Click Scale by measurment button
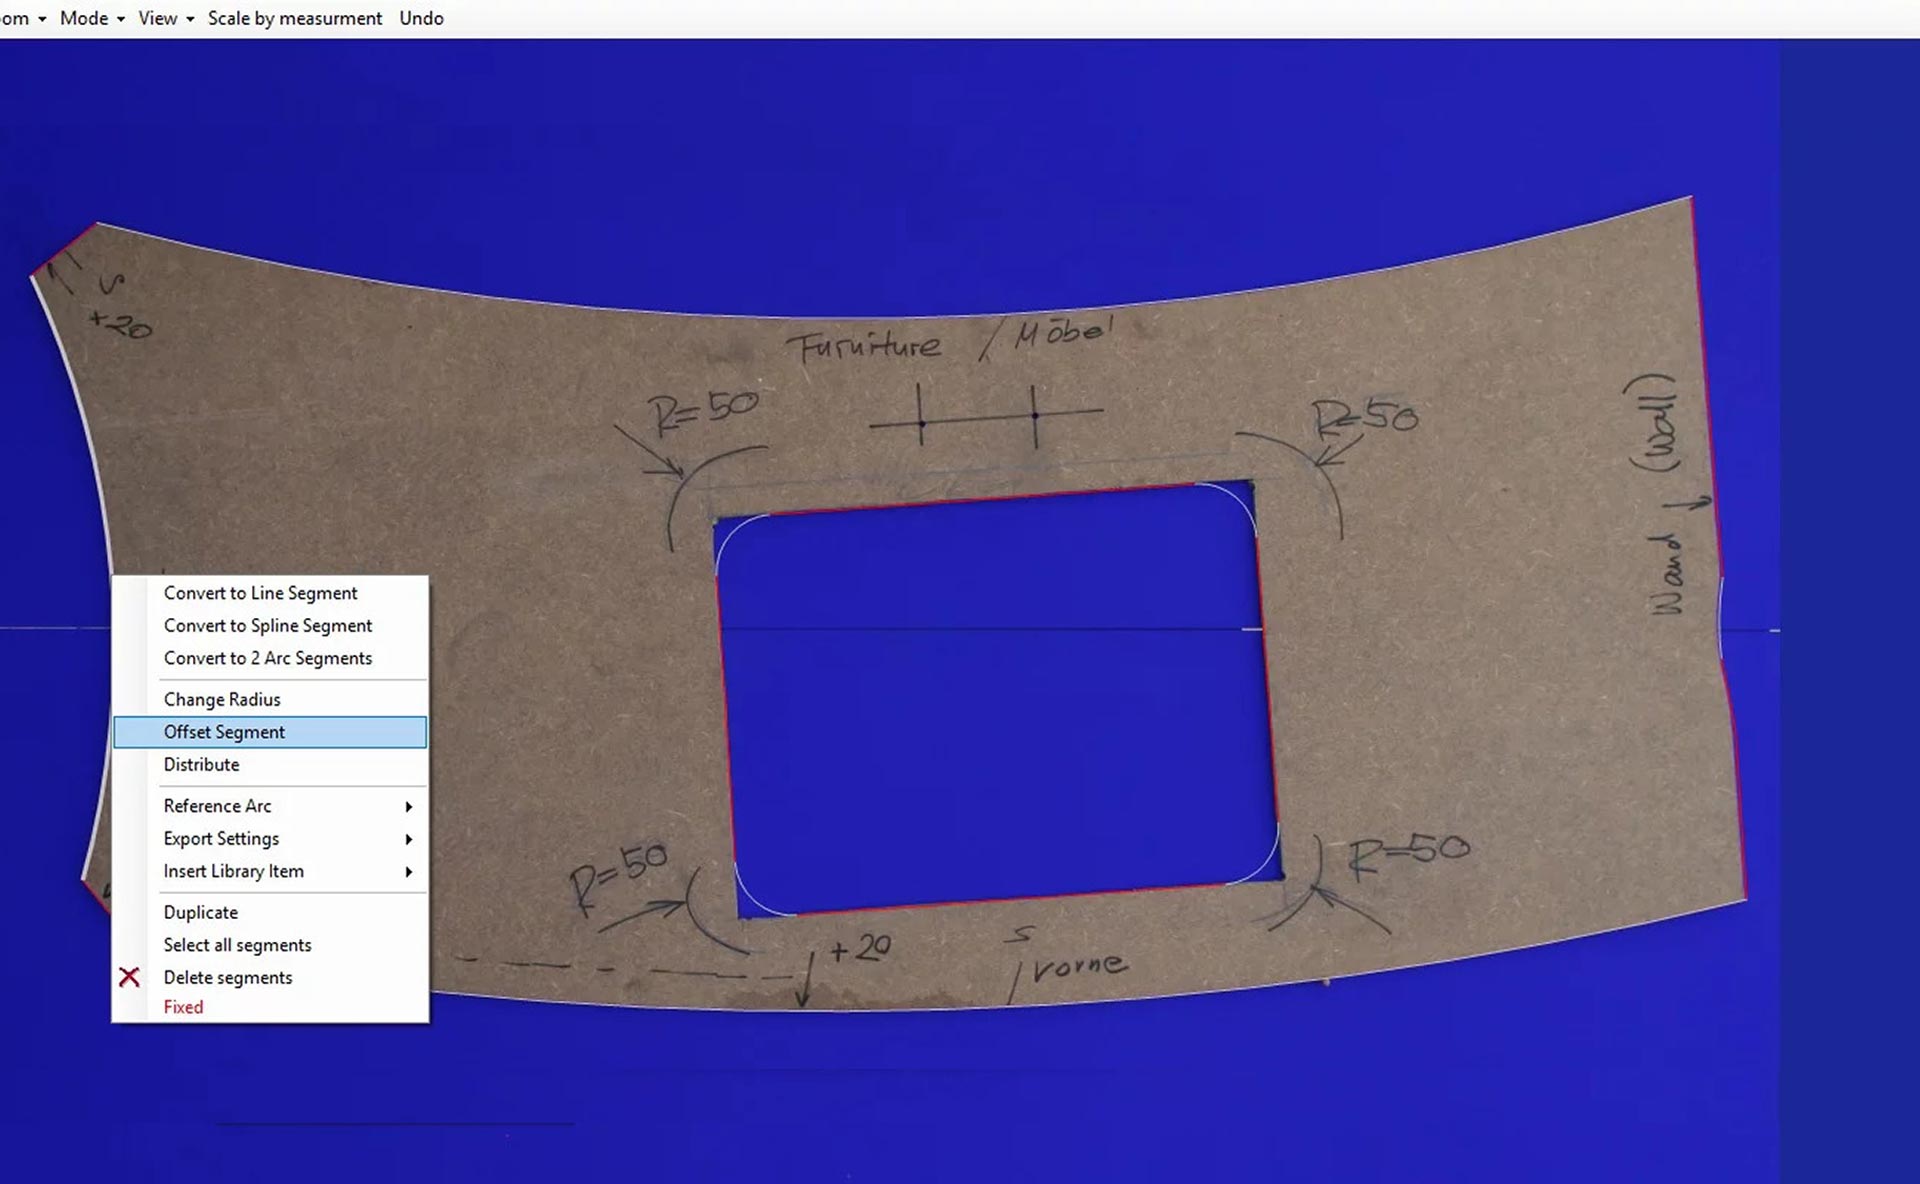 coord(294,18)
